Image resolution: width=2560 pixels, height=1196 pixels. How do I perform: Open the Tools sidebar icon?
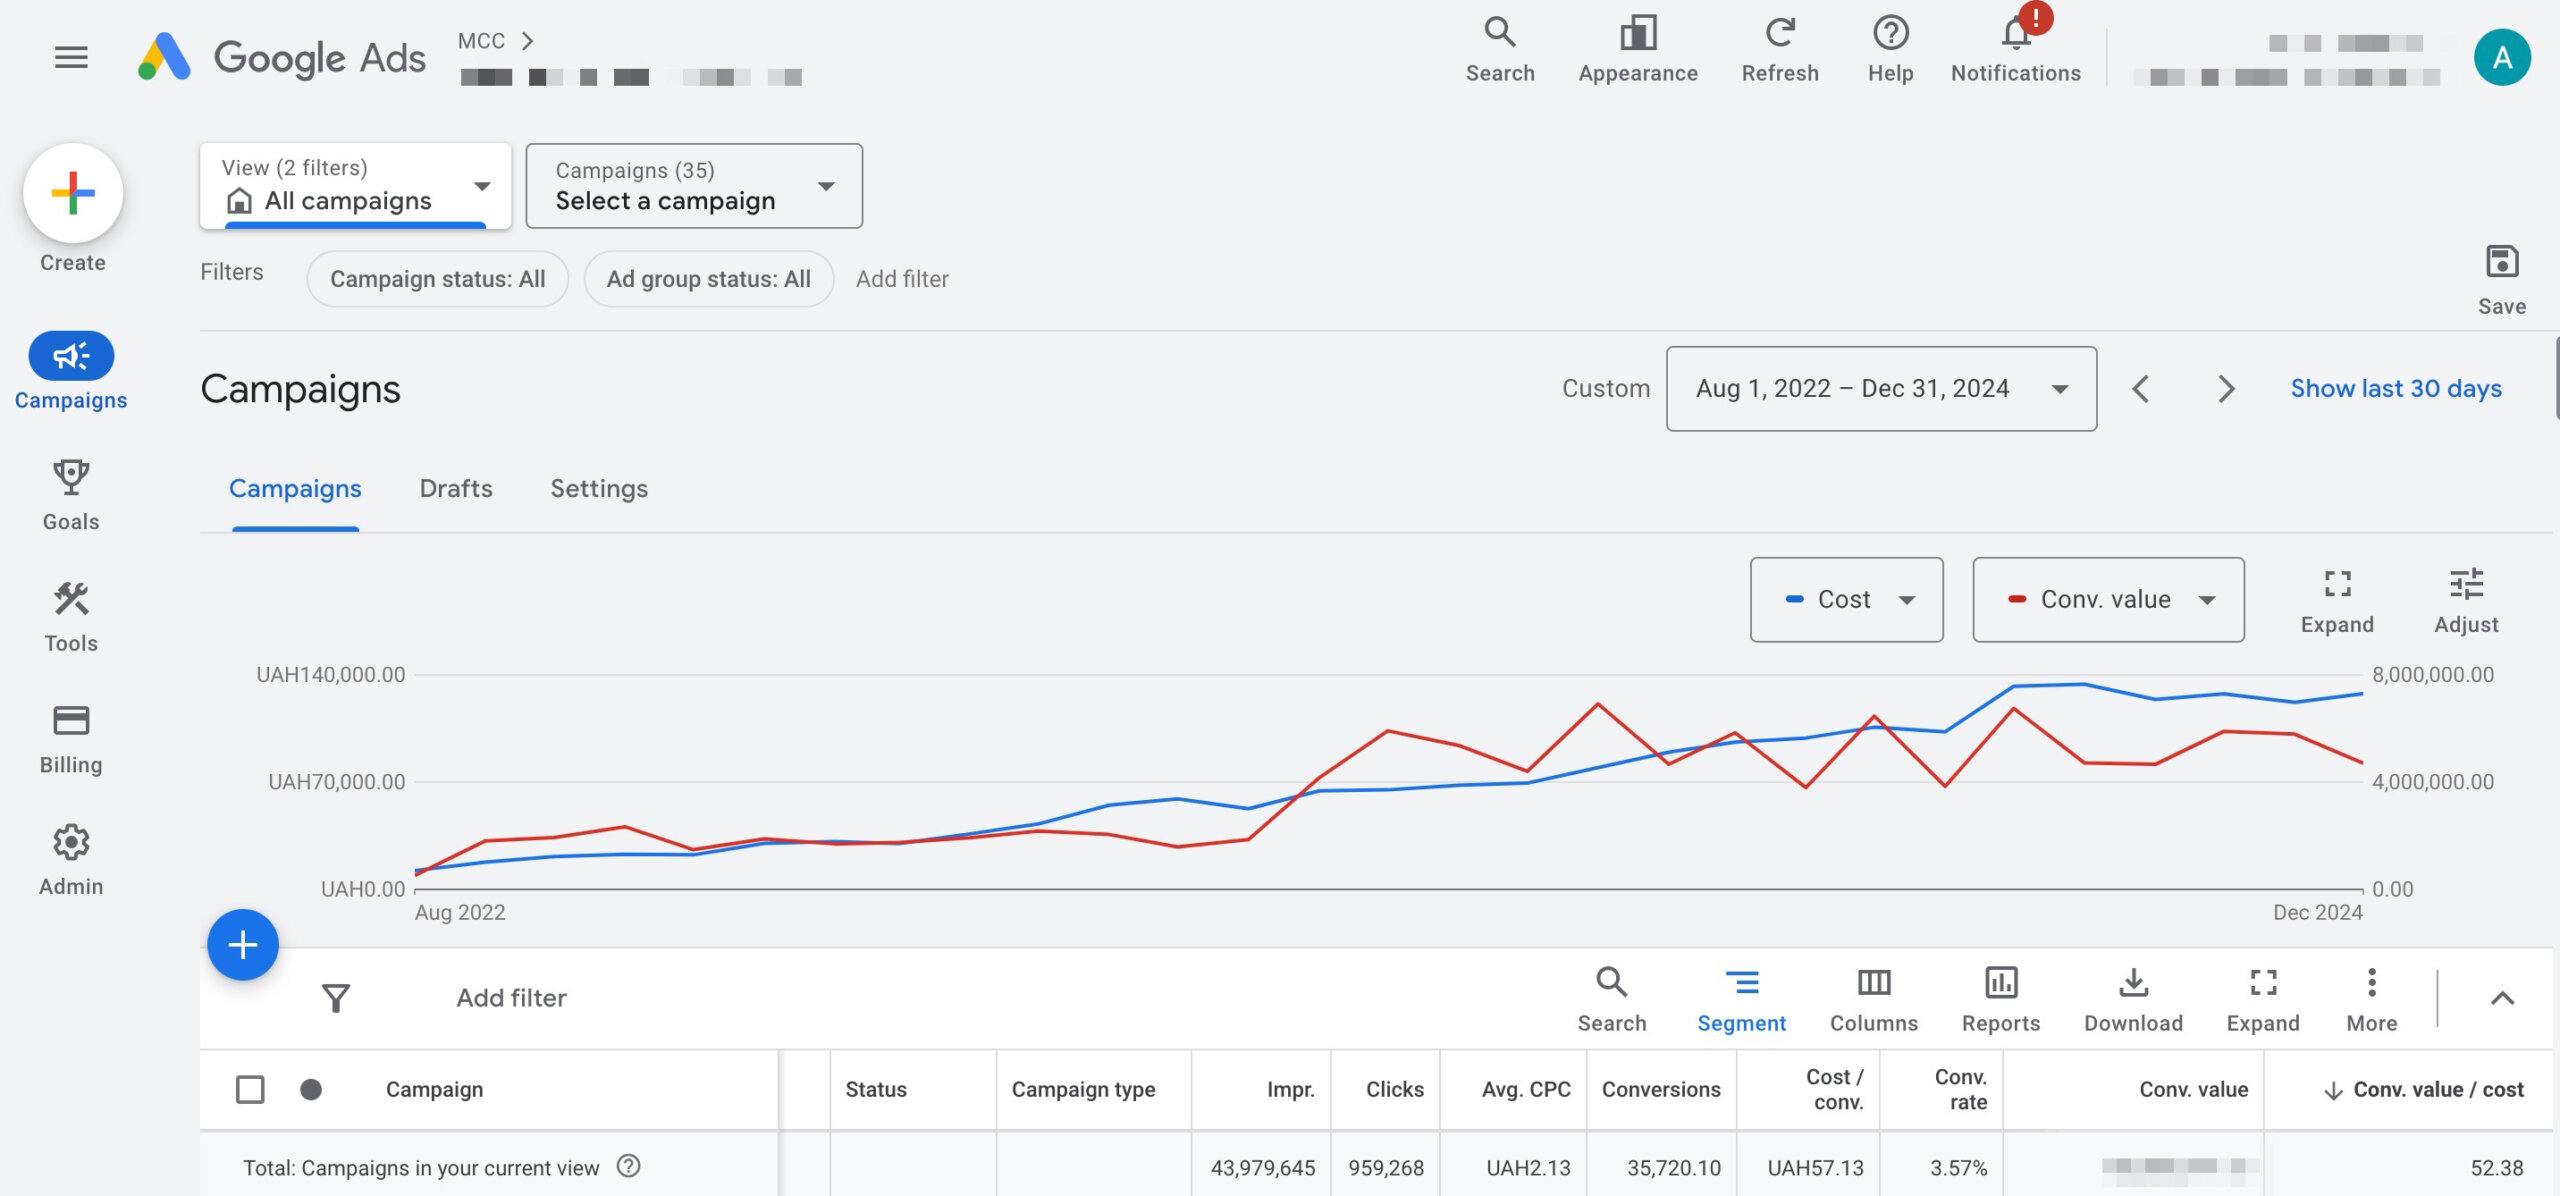[x=71, y=600]
